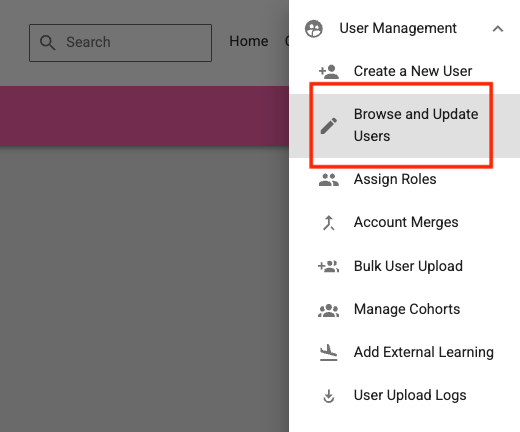The image size is (520, 432).
Task: Click the add-person icon for Create a New User
Action: [x=329, y=71]
